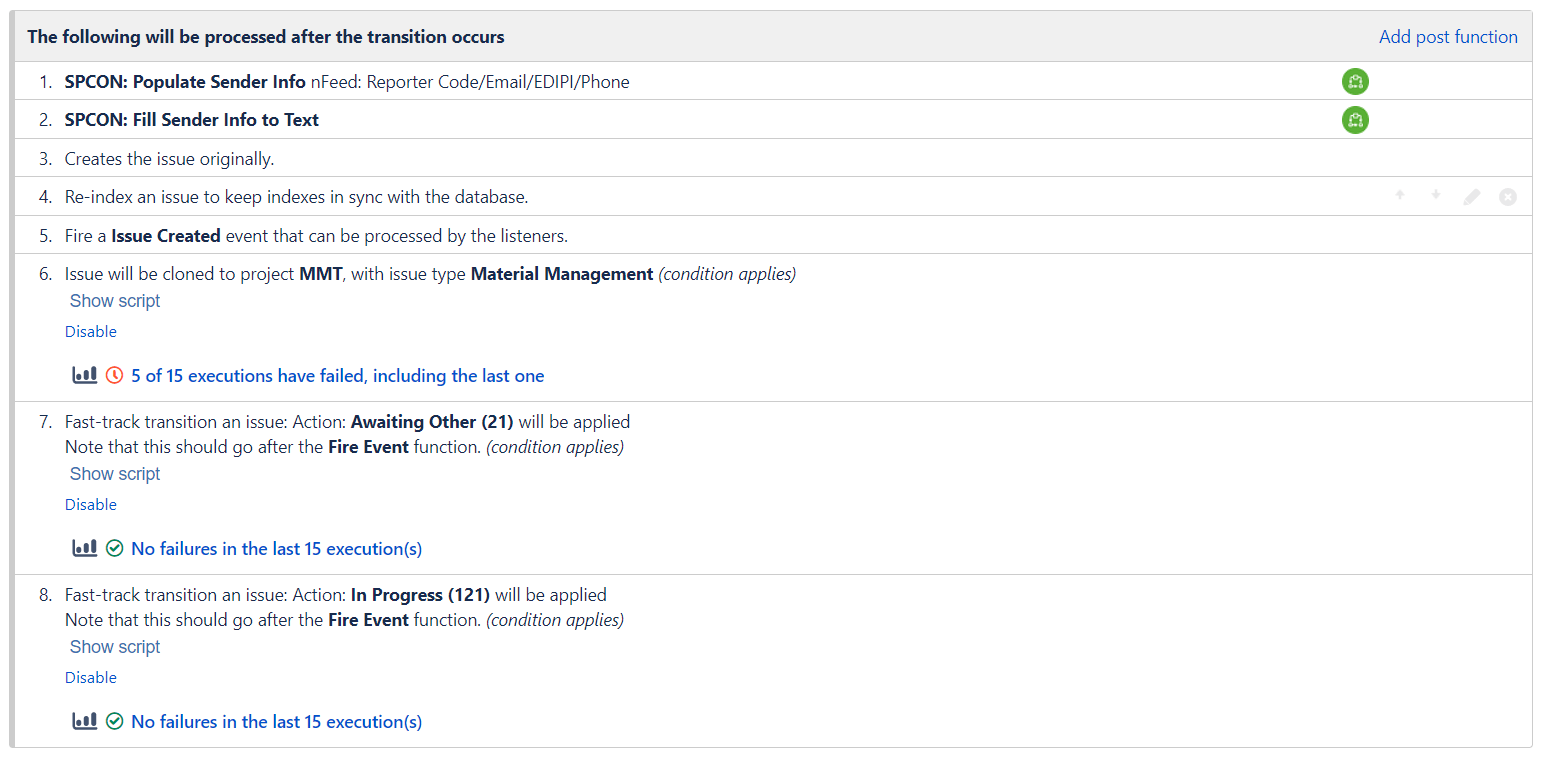This screenshot has width=1567, height=777.
Task: Click the red clock failure icon on clone function
Action: tap(113, 375)
